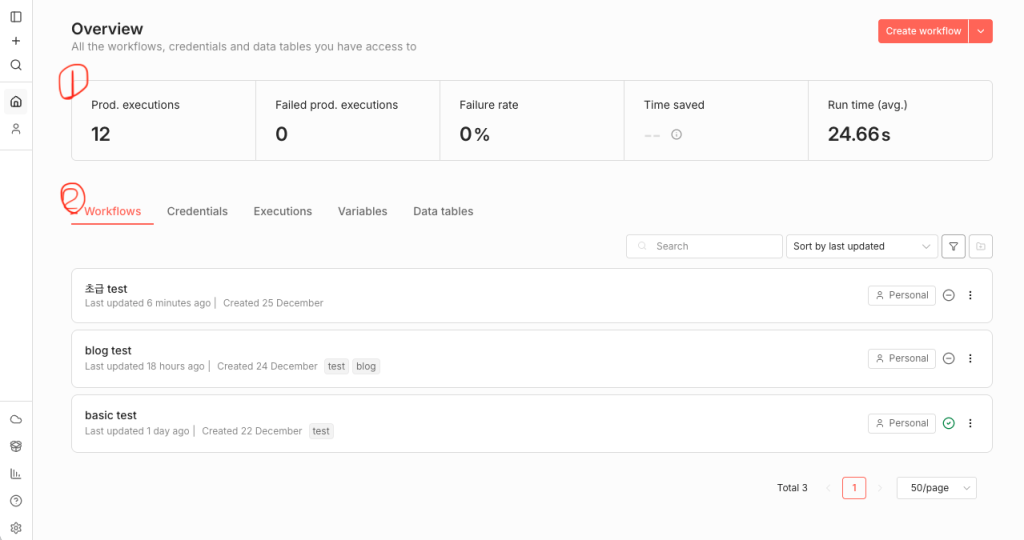
Task: Click the filter funnel icon button
Action: click(954, 246)
